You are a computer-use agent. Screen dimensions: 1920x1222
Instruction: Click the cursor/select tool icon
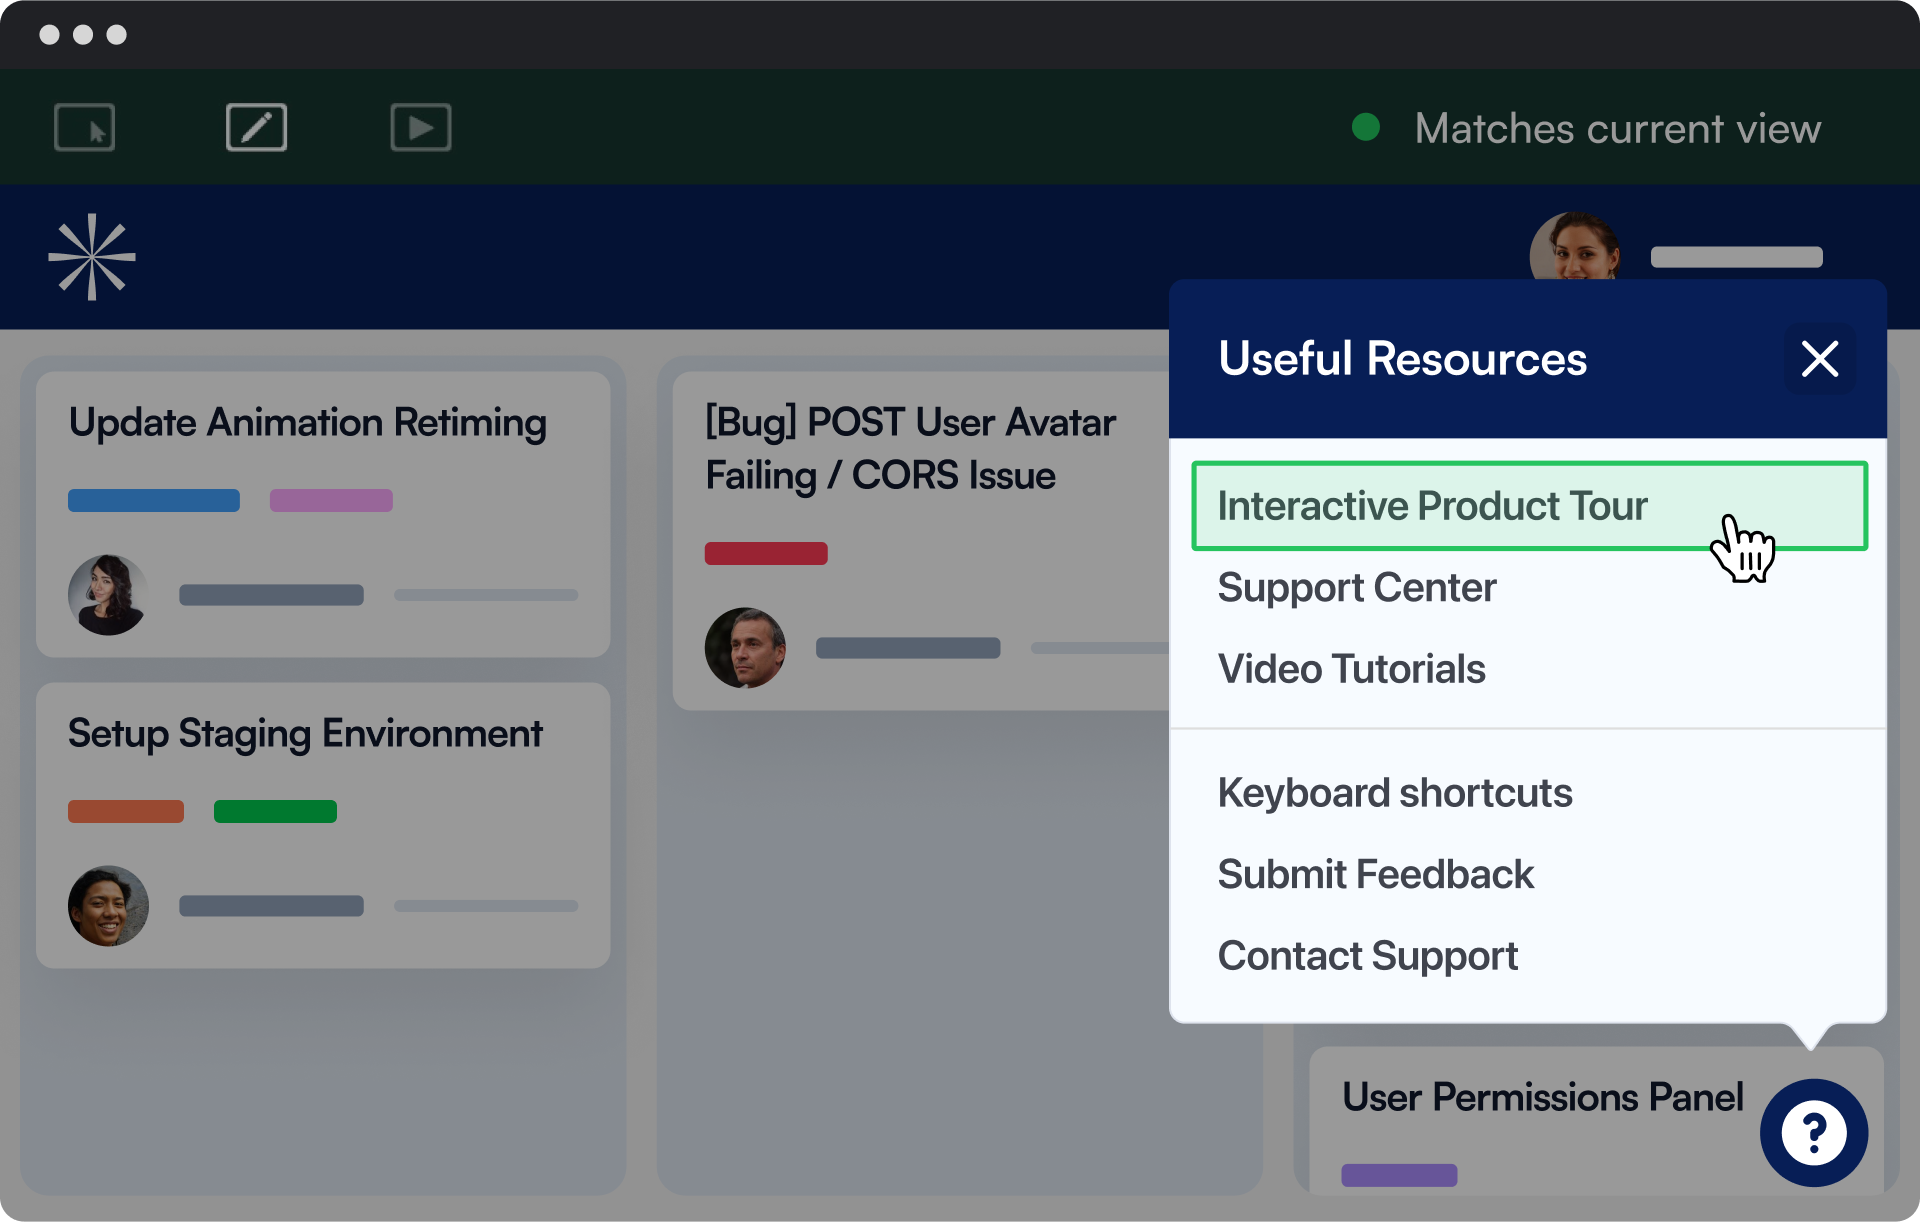(83, 129)
